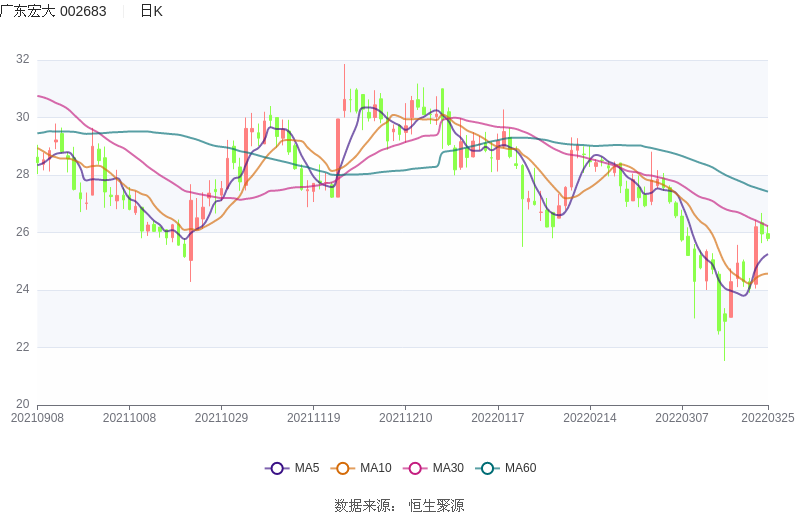
Task: Click the 广东宏大 002683 stock title
Action: pyautogui.click(x=53, y=11)
